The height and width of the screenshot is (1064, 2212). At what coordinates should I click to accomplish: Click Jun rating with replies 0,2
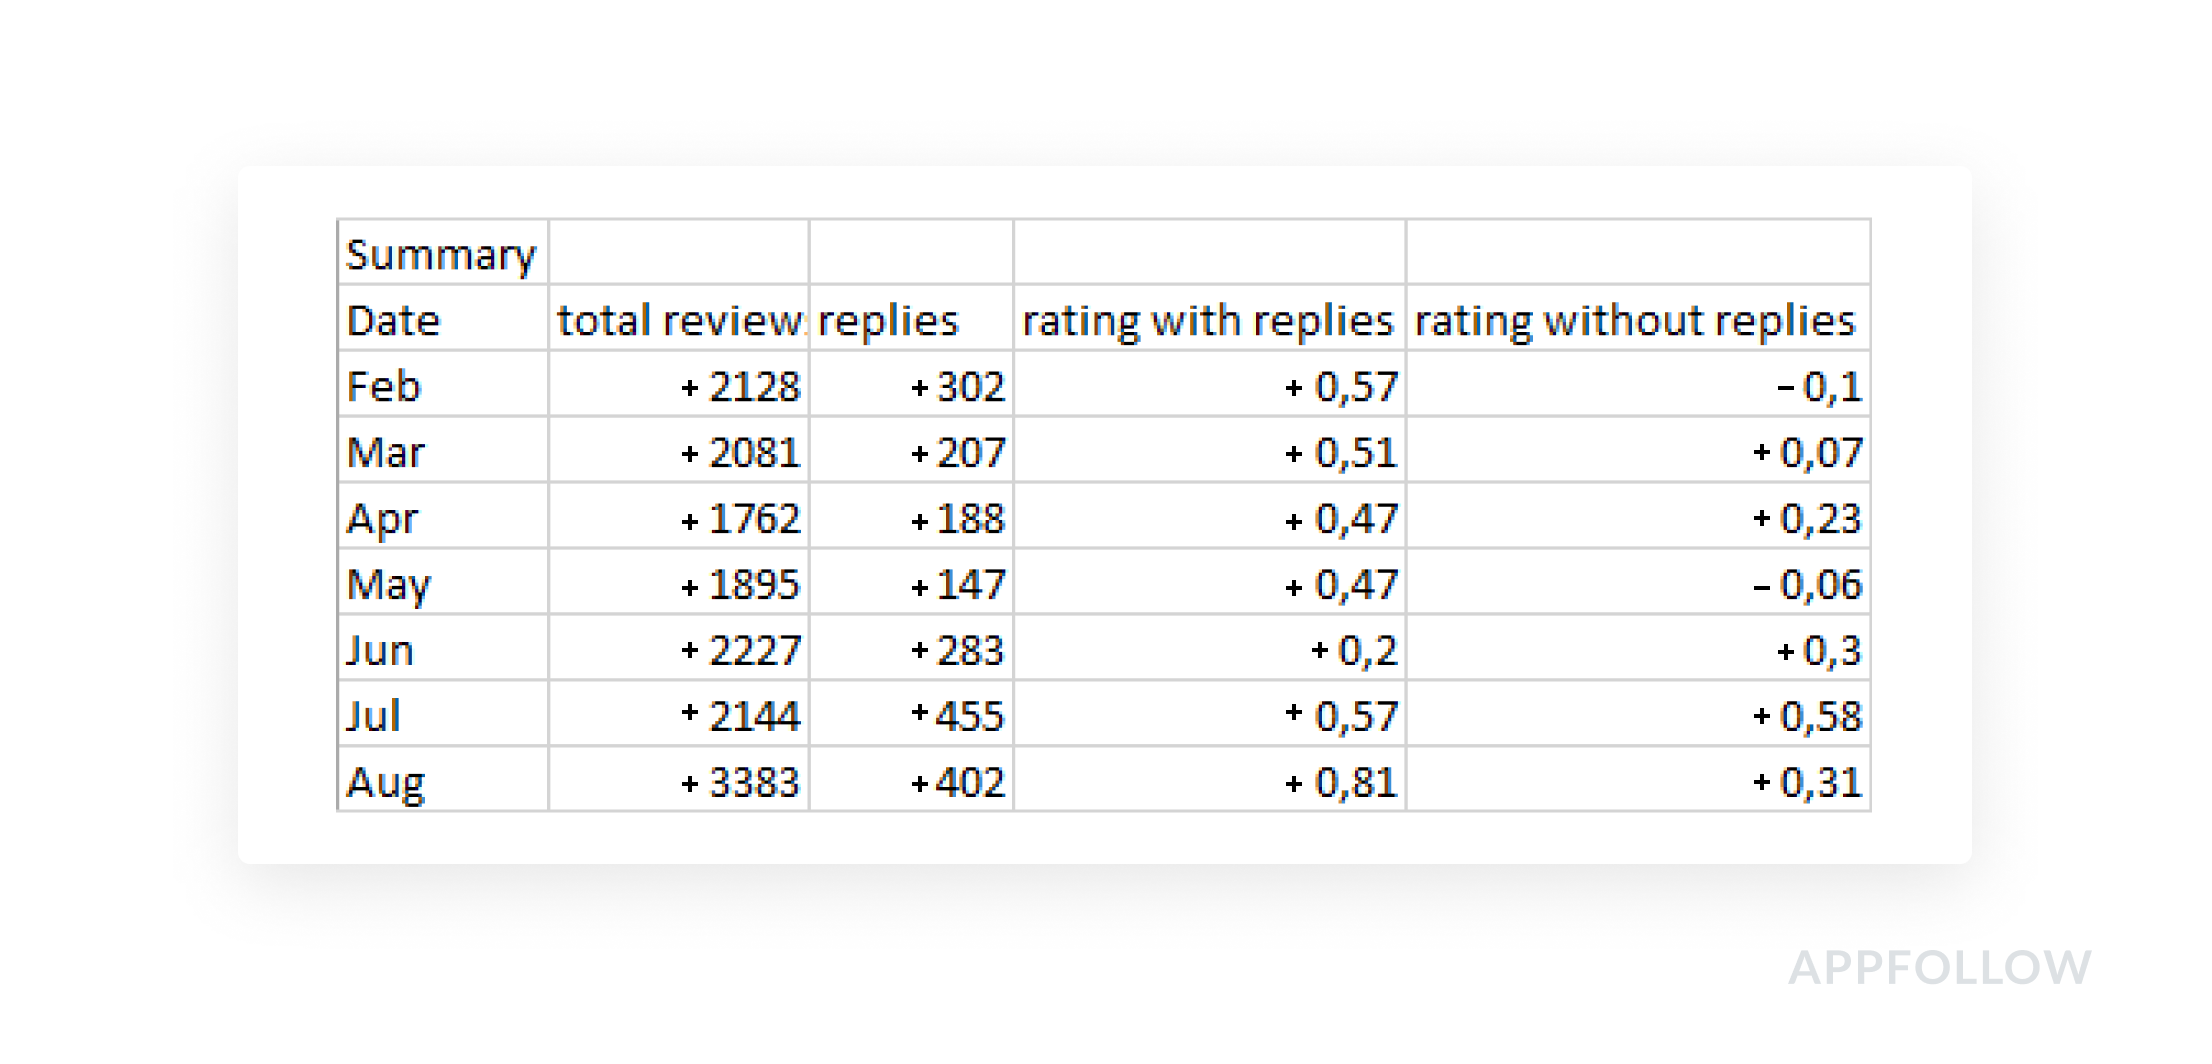pos(1354,651)
